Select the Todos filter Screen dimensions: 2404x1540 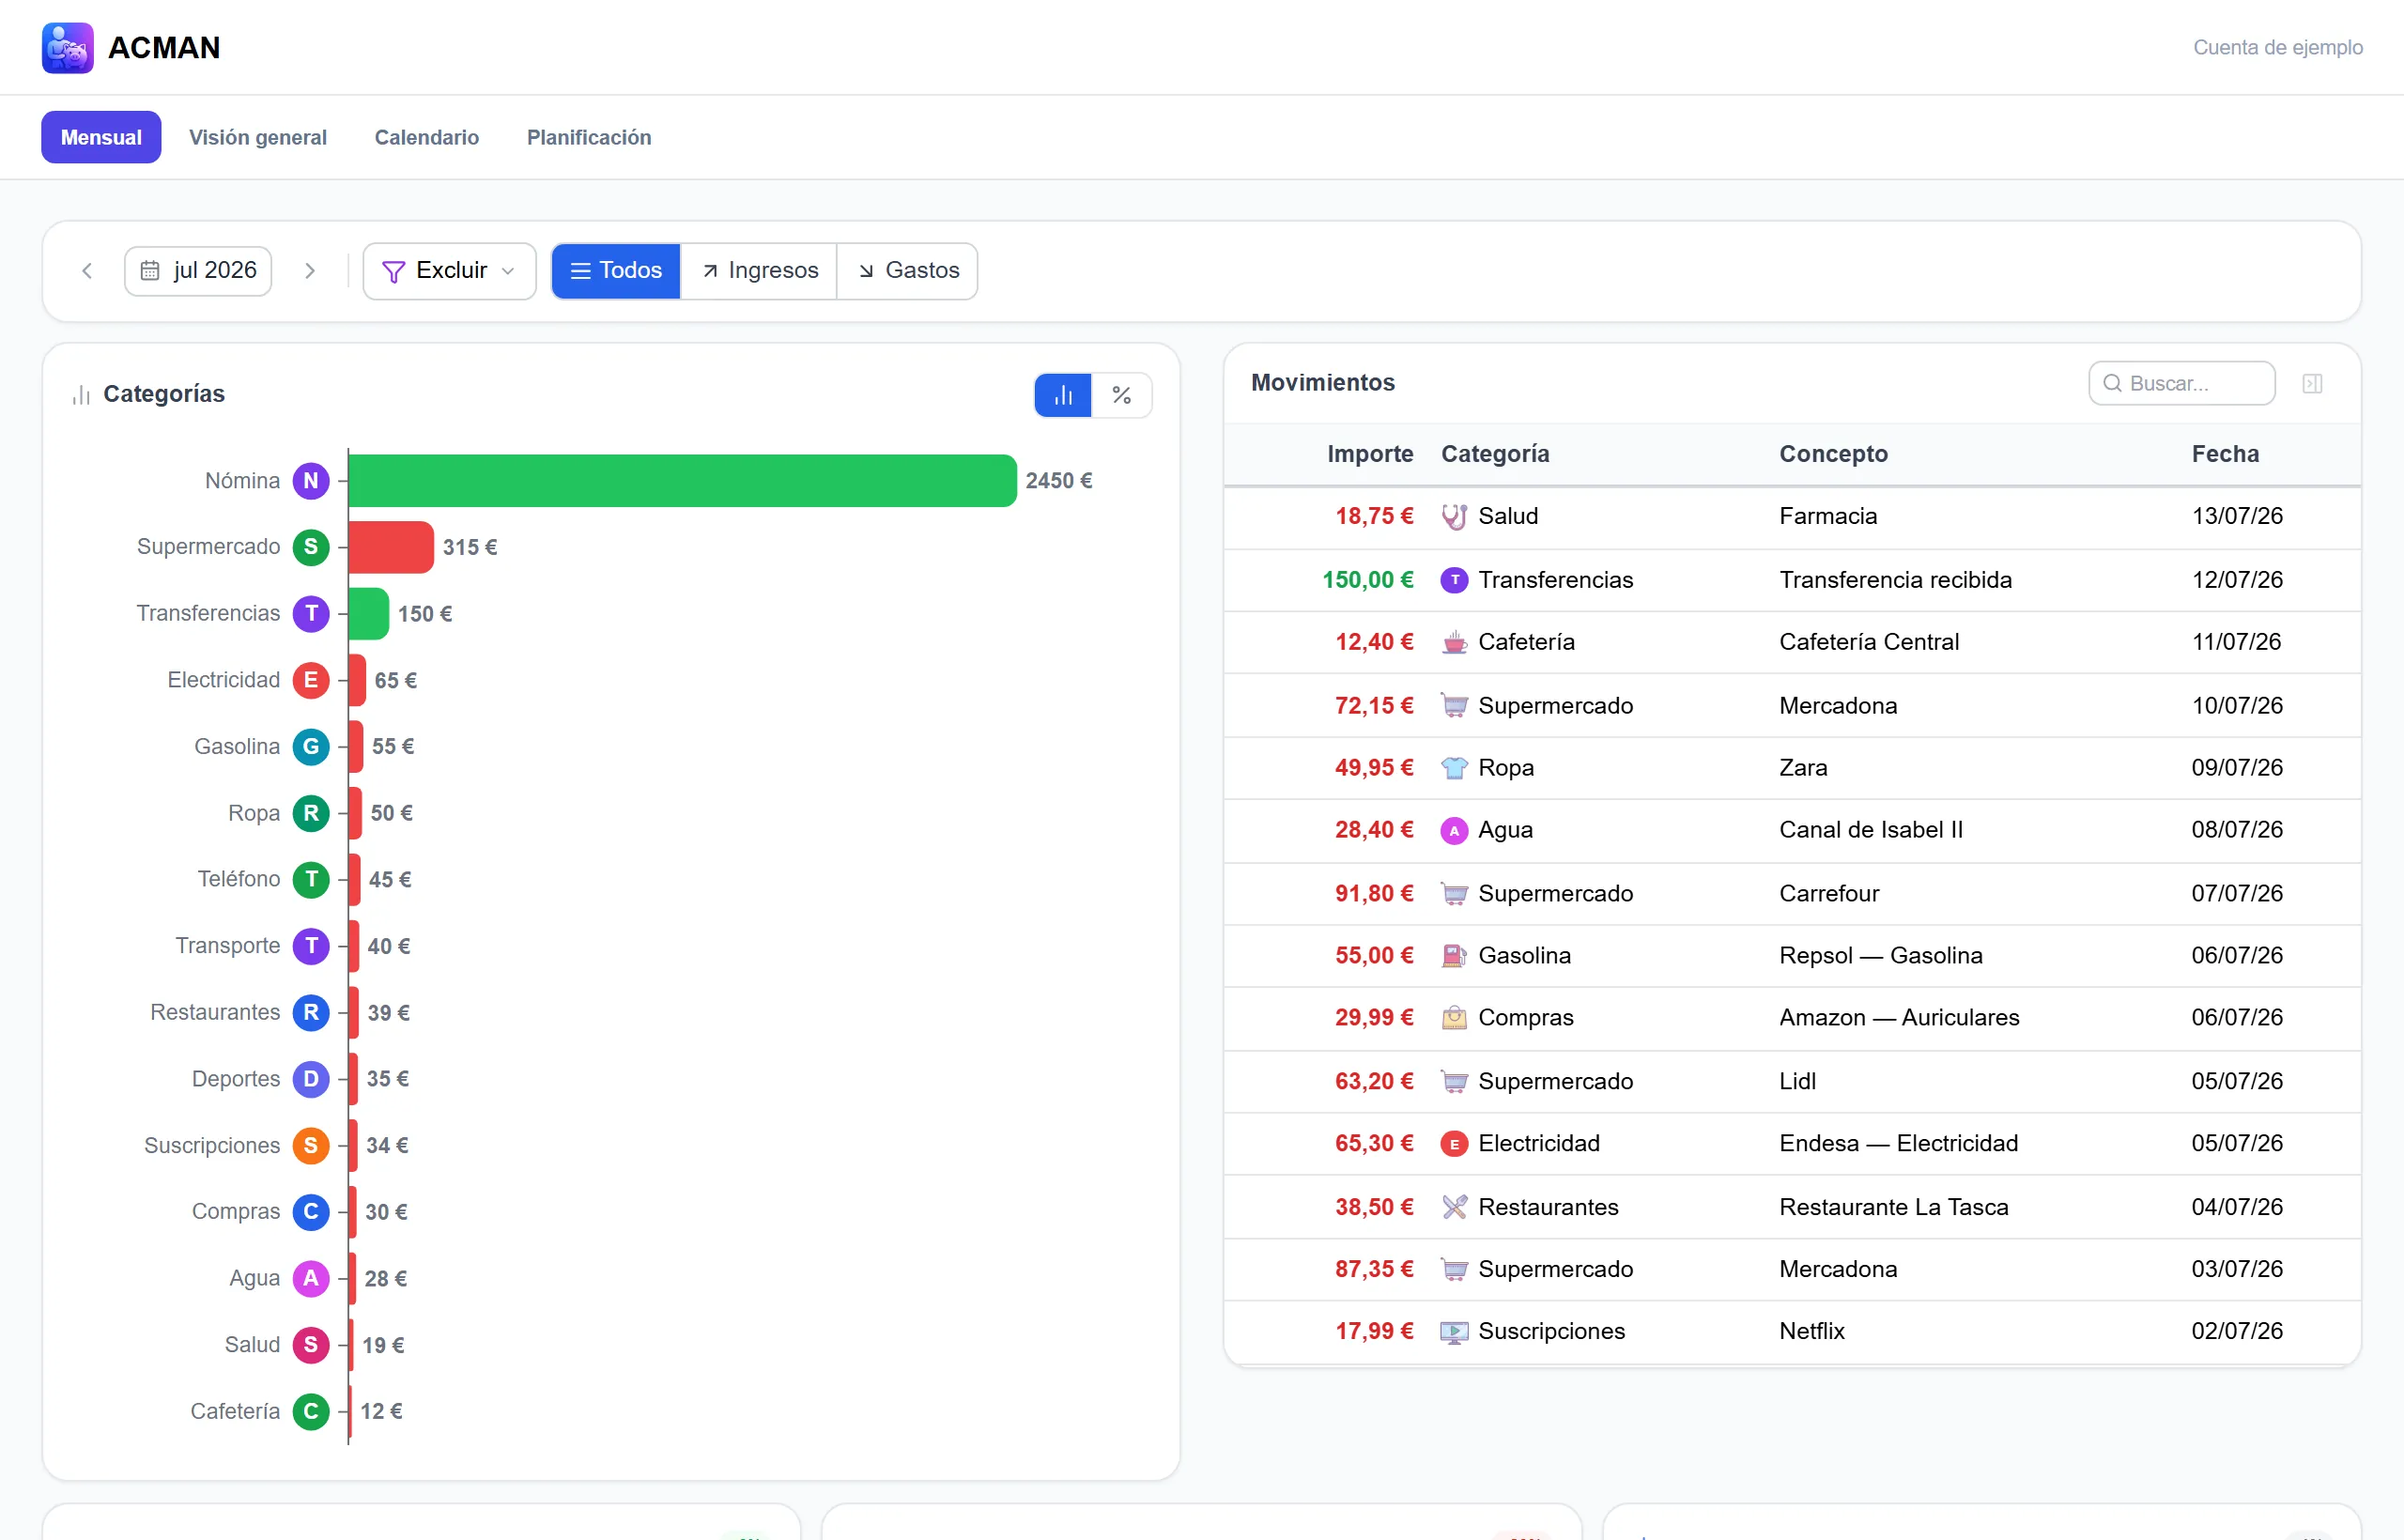[616, 271]
